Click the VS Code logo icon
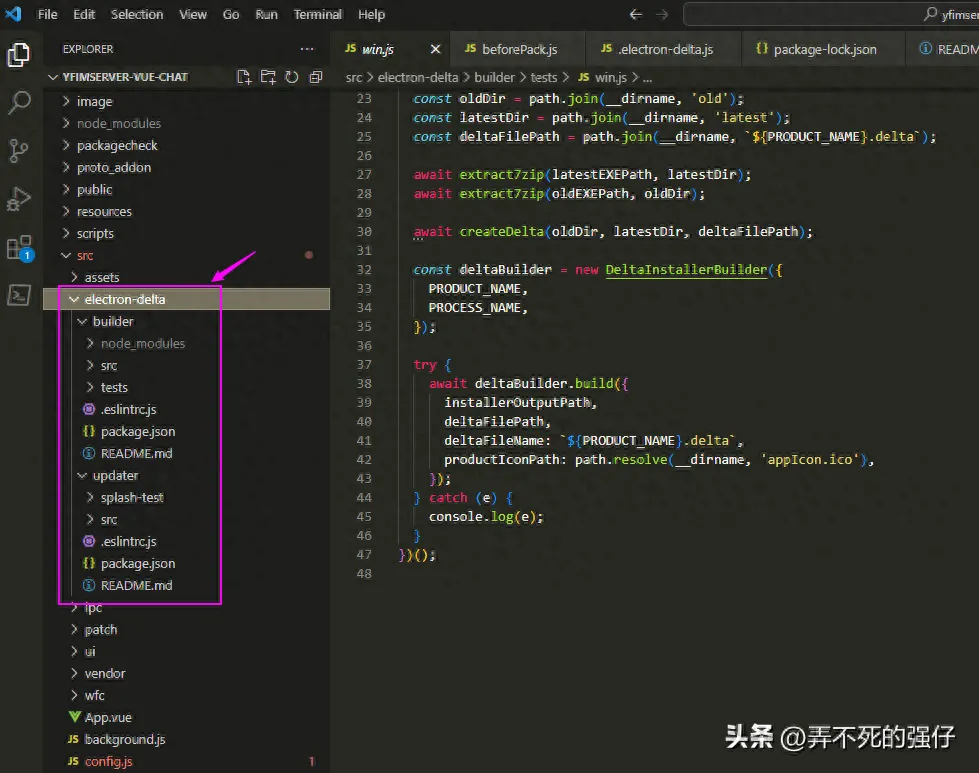 [x=13, y=14]
